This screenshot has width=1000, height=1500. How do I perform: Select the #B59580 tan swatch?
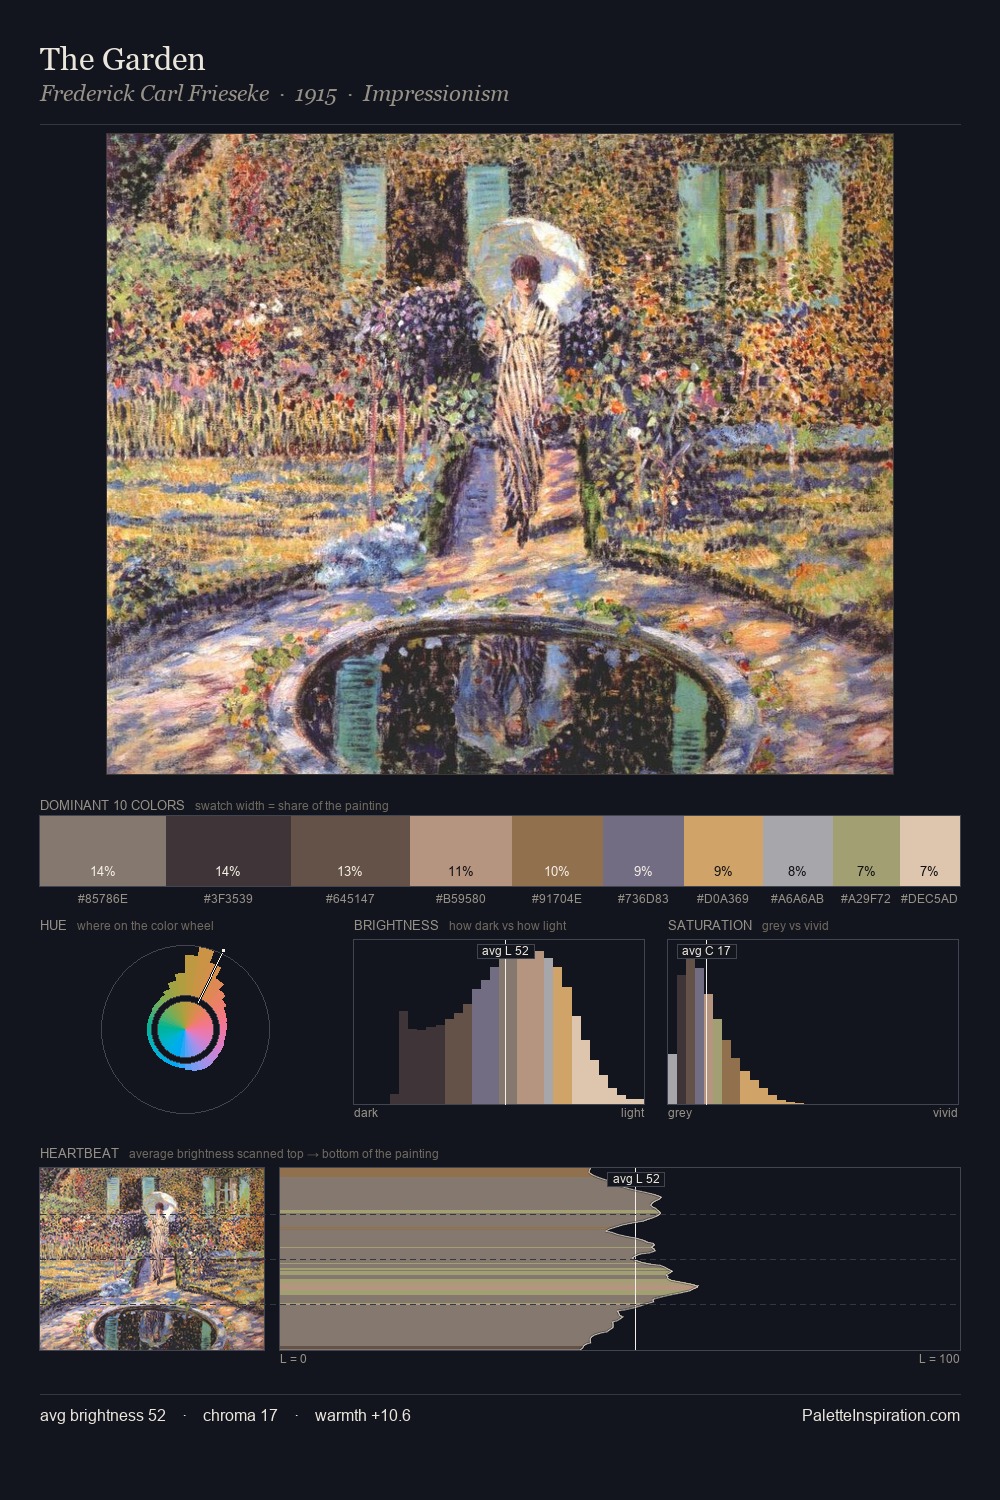point(461,851)
